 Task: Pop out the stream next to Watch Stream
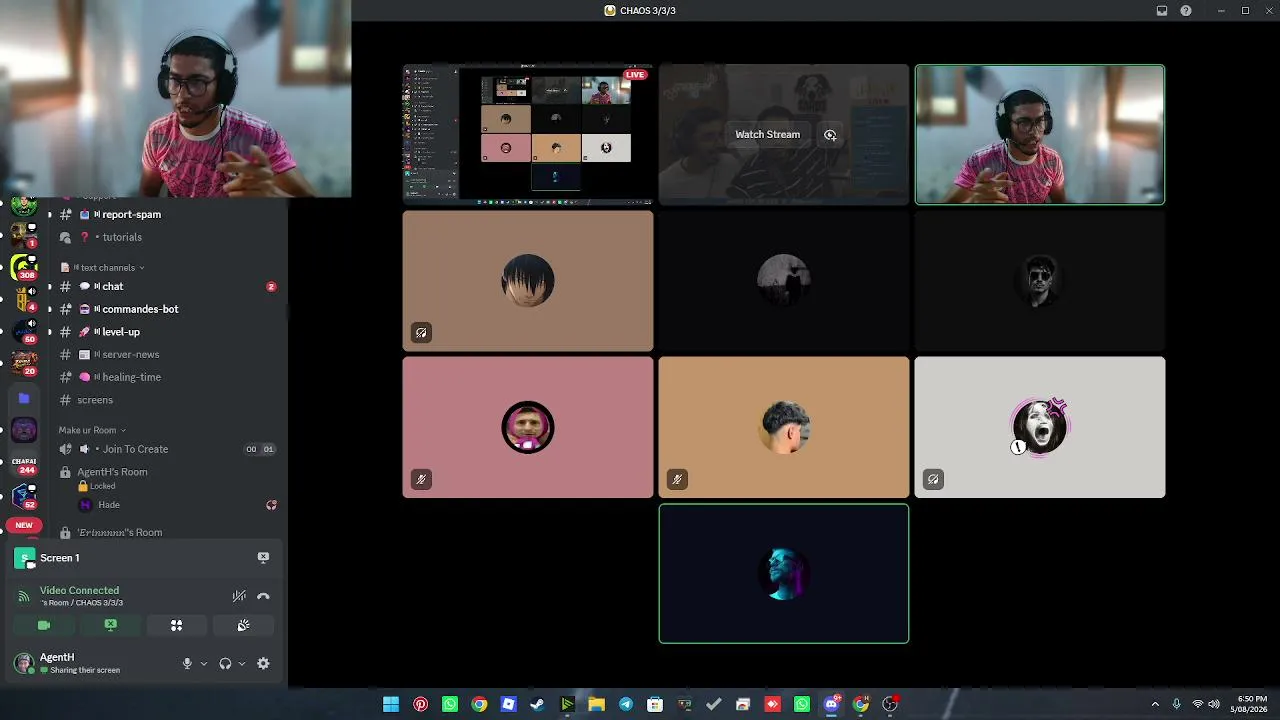coord(830,134)
